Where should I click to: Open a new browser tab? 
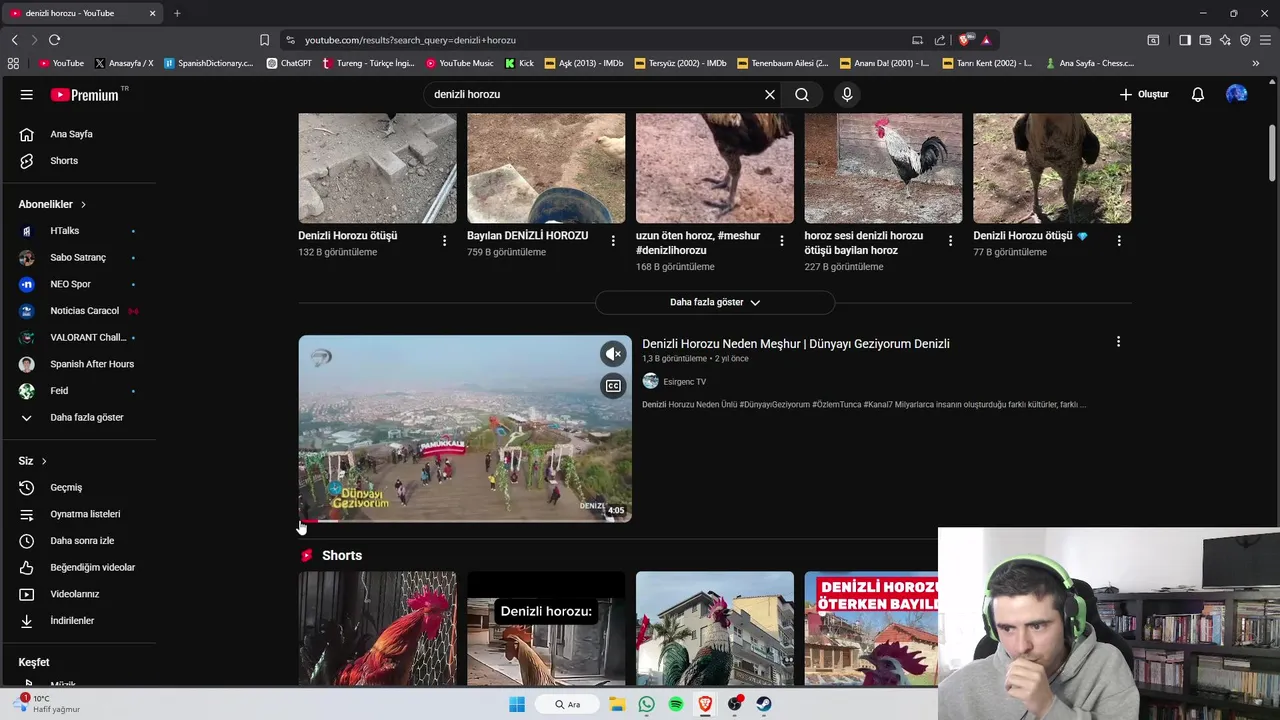(177, 13)
